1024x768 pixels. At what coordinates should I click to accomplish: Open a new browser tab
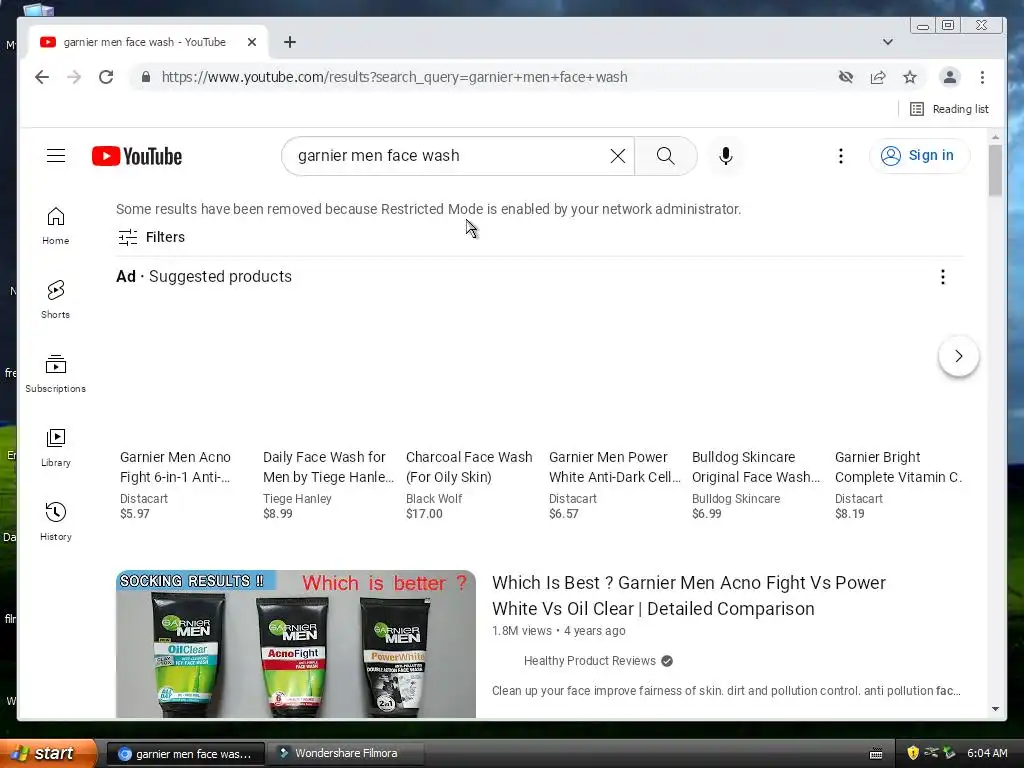coord(290,42)
